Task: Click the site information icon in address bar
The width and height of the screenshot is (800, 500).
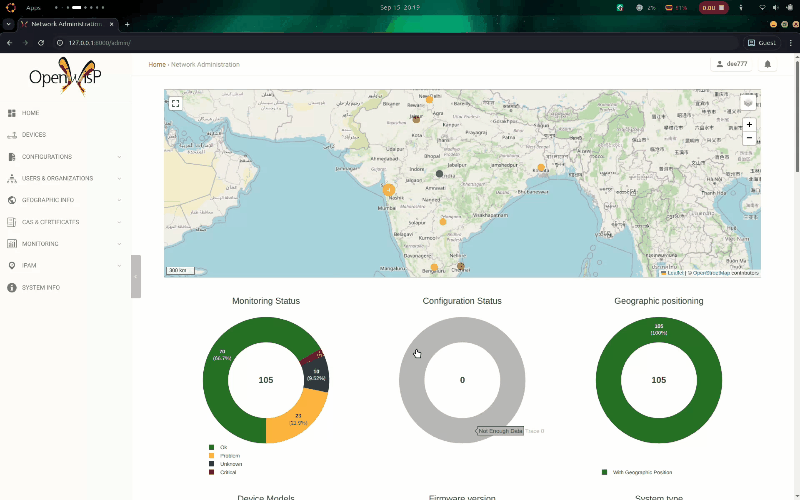Action: click(x=60, y=43)
